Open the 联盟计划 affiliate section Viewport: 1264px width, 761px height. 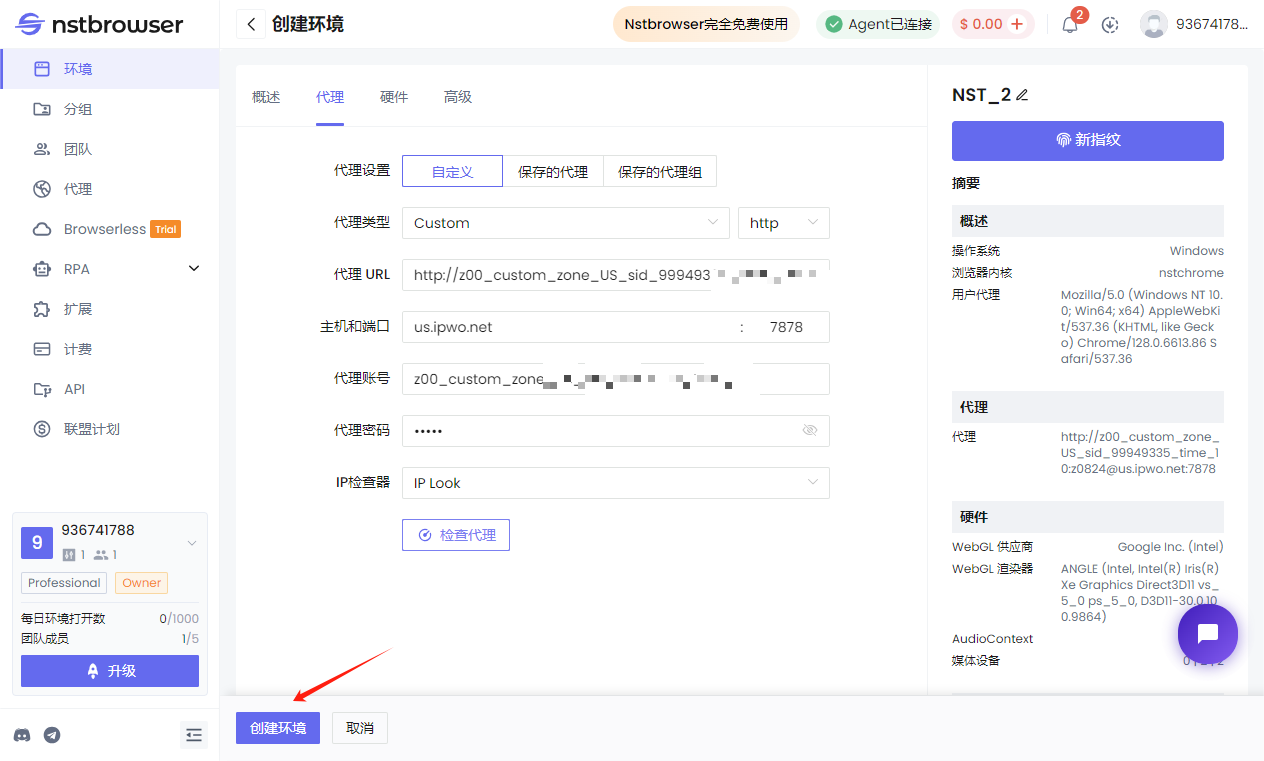110,429
